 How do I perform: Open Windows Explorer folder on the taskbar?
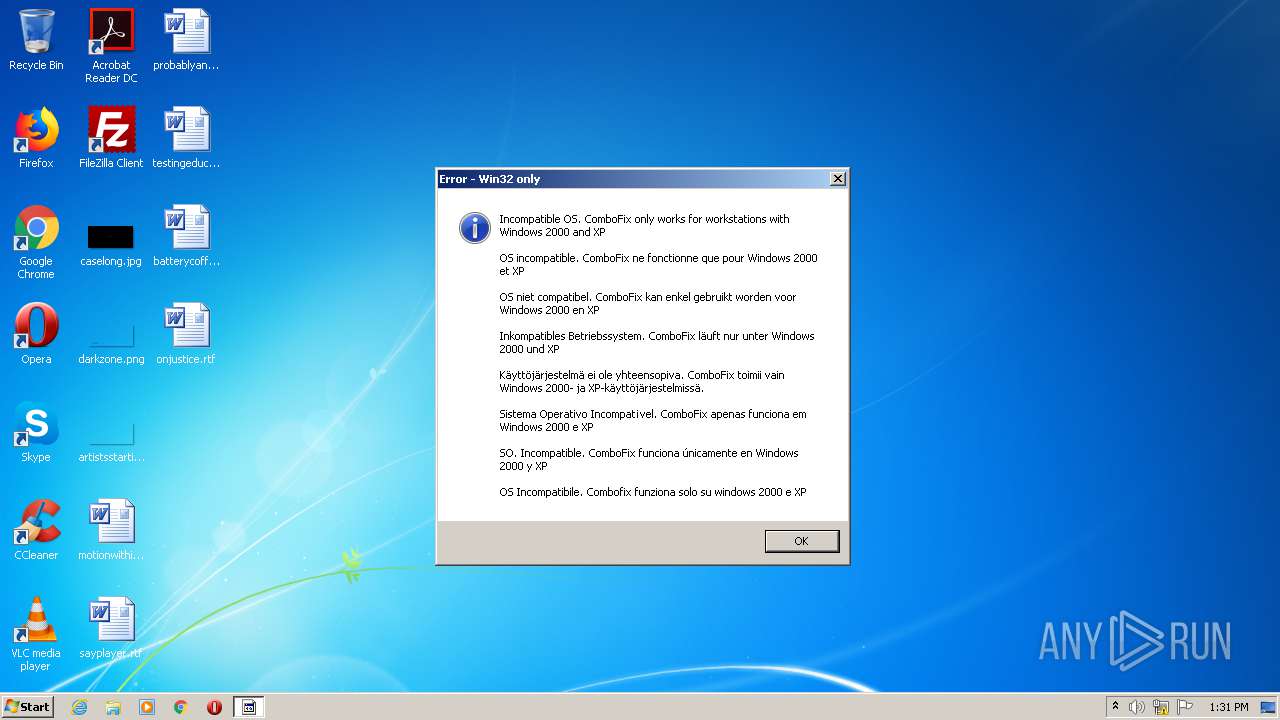pyautogui.click(x=113, y=707)
